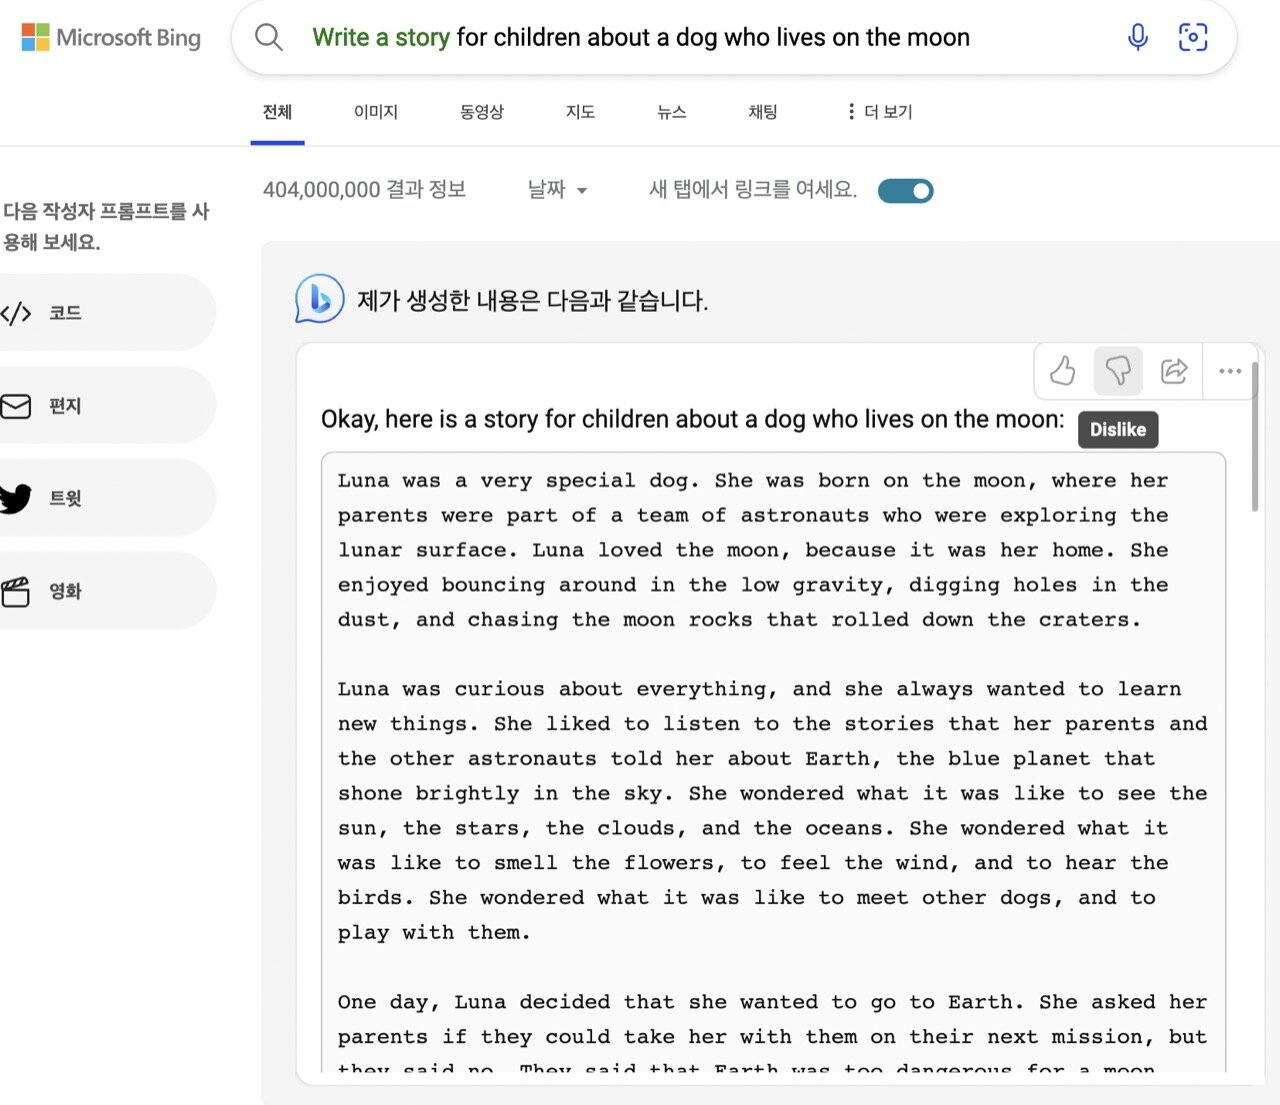
Task: Expand the 더 보기 more menu
Action: (879, 112)
